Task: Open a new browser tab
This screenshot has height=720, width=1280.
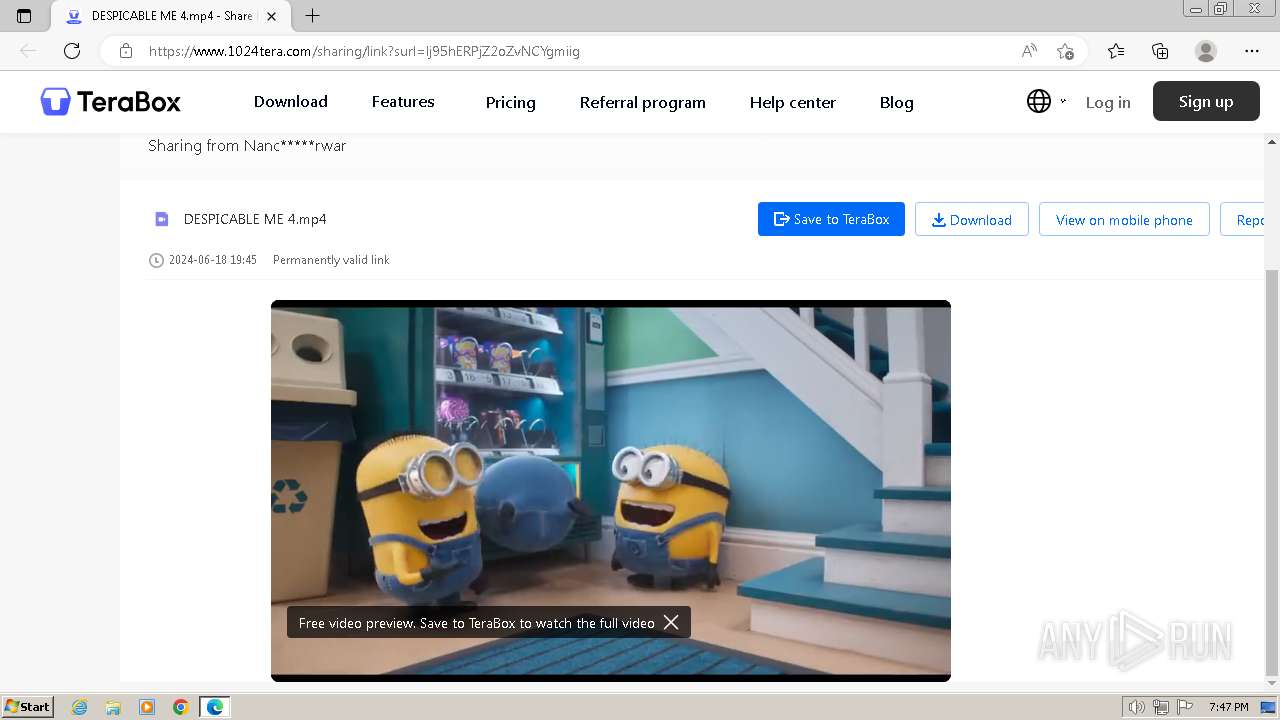Action: coord(312,16)
